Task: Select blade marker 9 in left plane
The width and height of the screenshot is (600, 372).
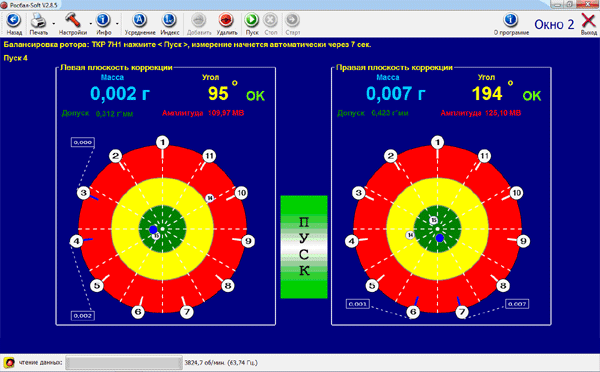Action: pyautogui.click(x=248, y=241)
